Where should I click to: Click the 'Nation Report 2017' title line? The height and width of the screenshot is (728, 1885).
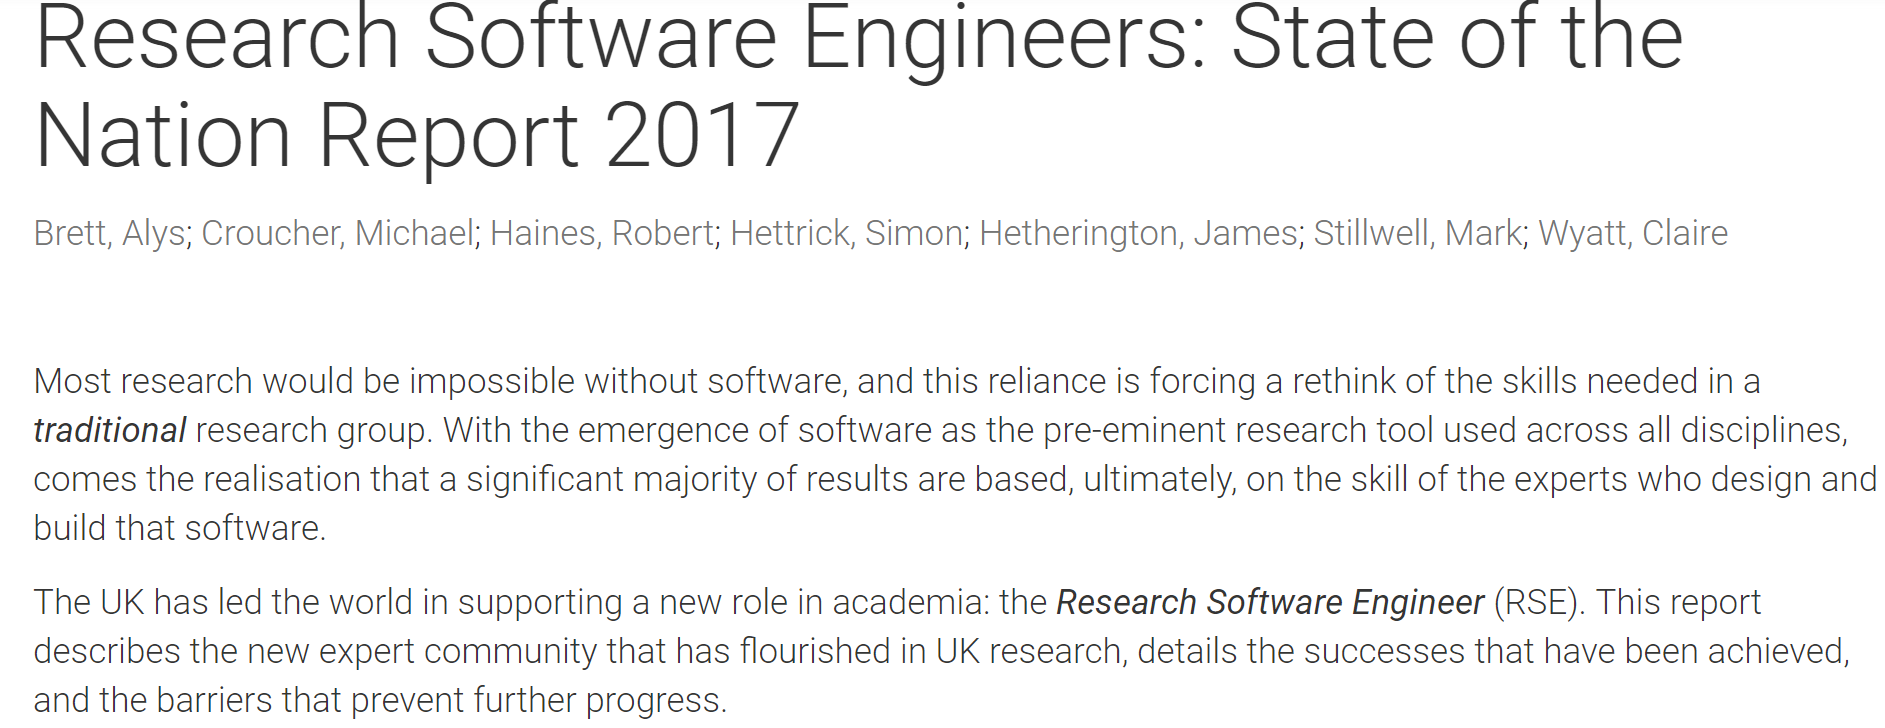tap(417, 135)
